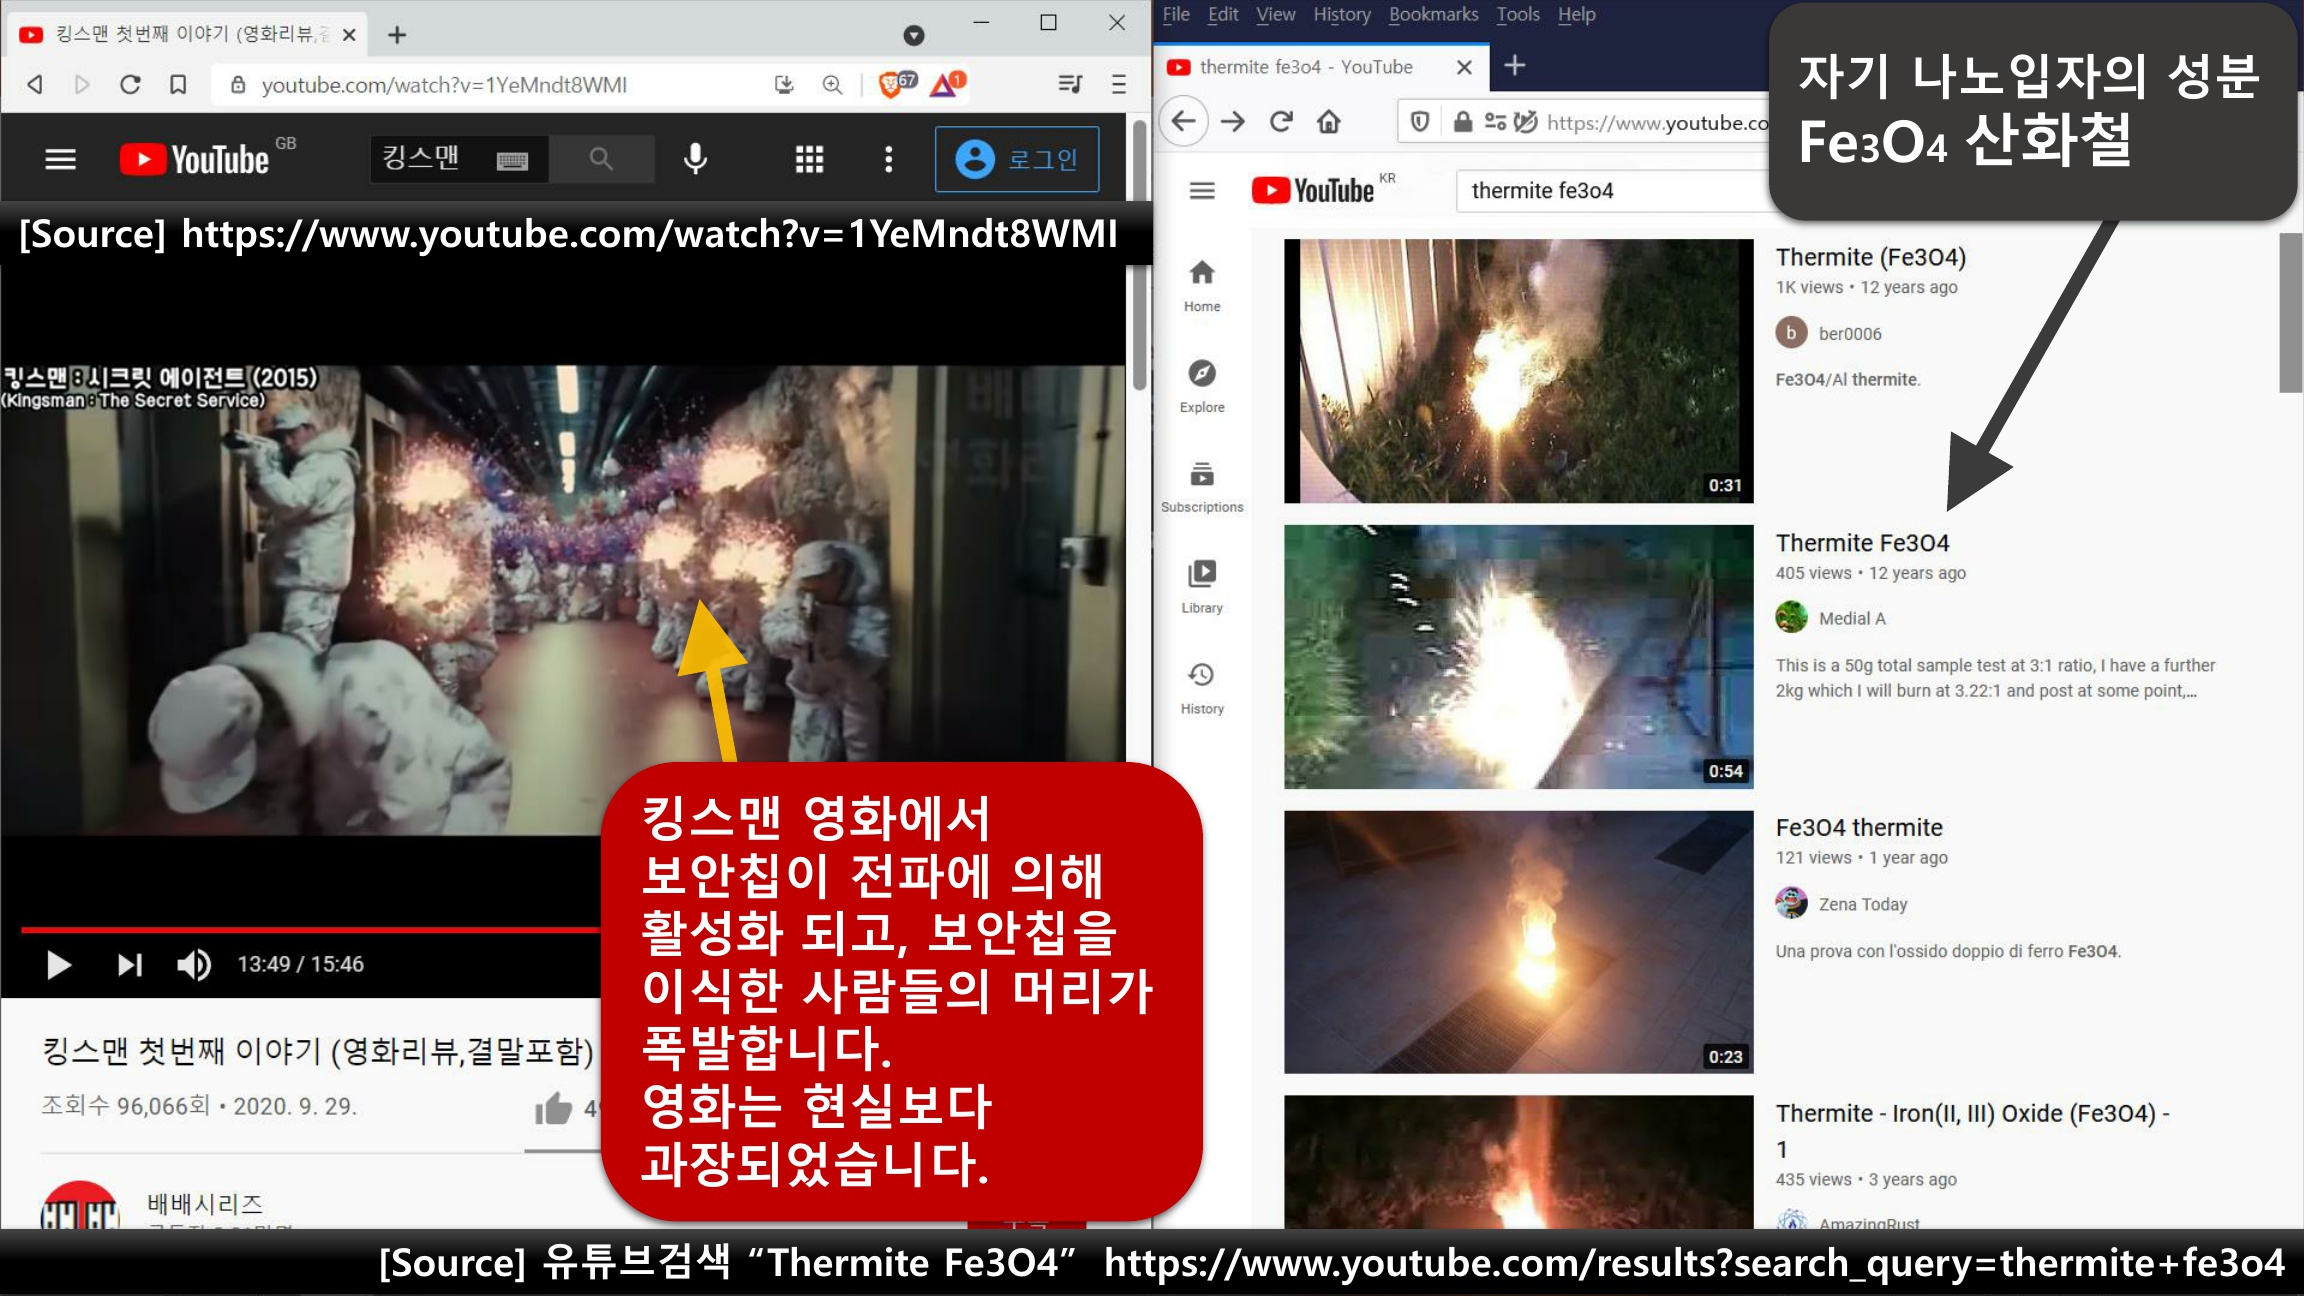The image size is (2304, 1296).
Task: Open the Thermite (Fe3O4) 0:31 thumbnail
Action: tap(1518, 371)
